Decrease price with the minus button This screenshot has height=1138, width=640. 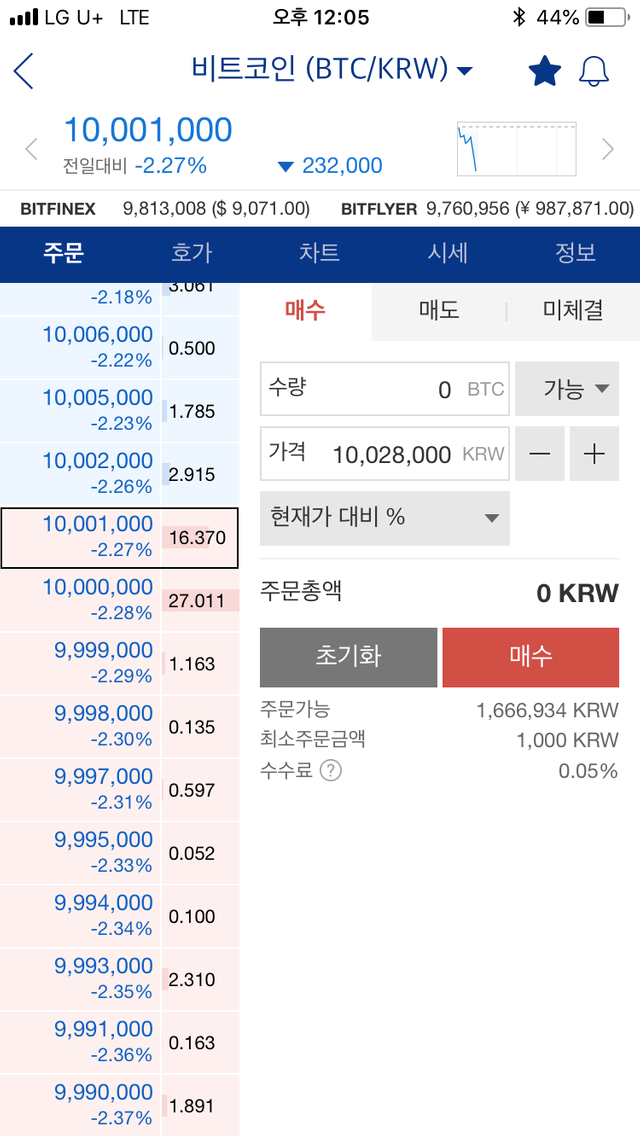pyautogui.click(x=540, y=454)
